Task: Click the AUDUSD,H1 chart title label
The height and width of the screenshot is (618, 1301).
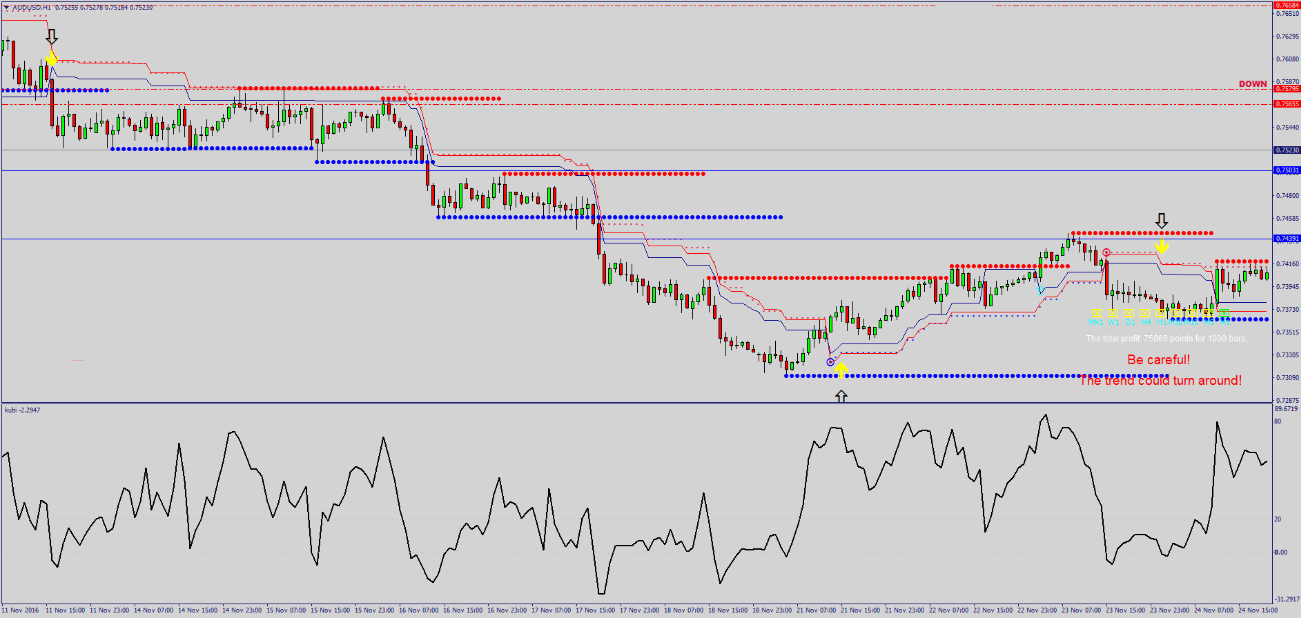Action: pyautogui.click(x=33, y=7)
